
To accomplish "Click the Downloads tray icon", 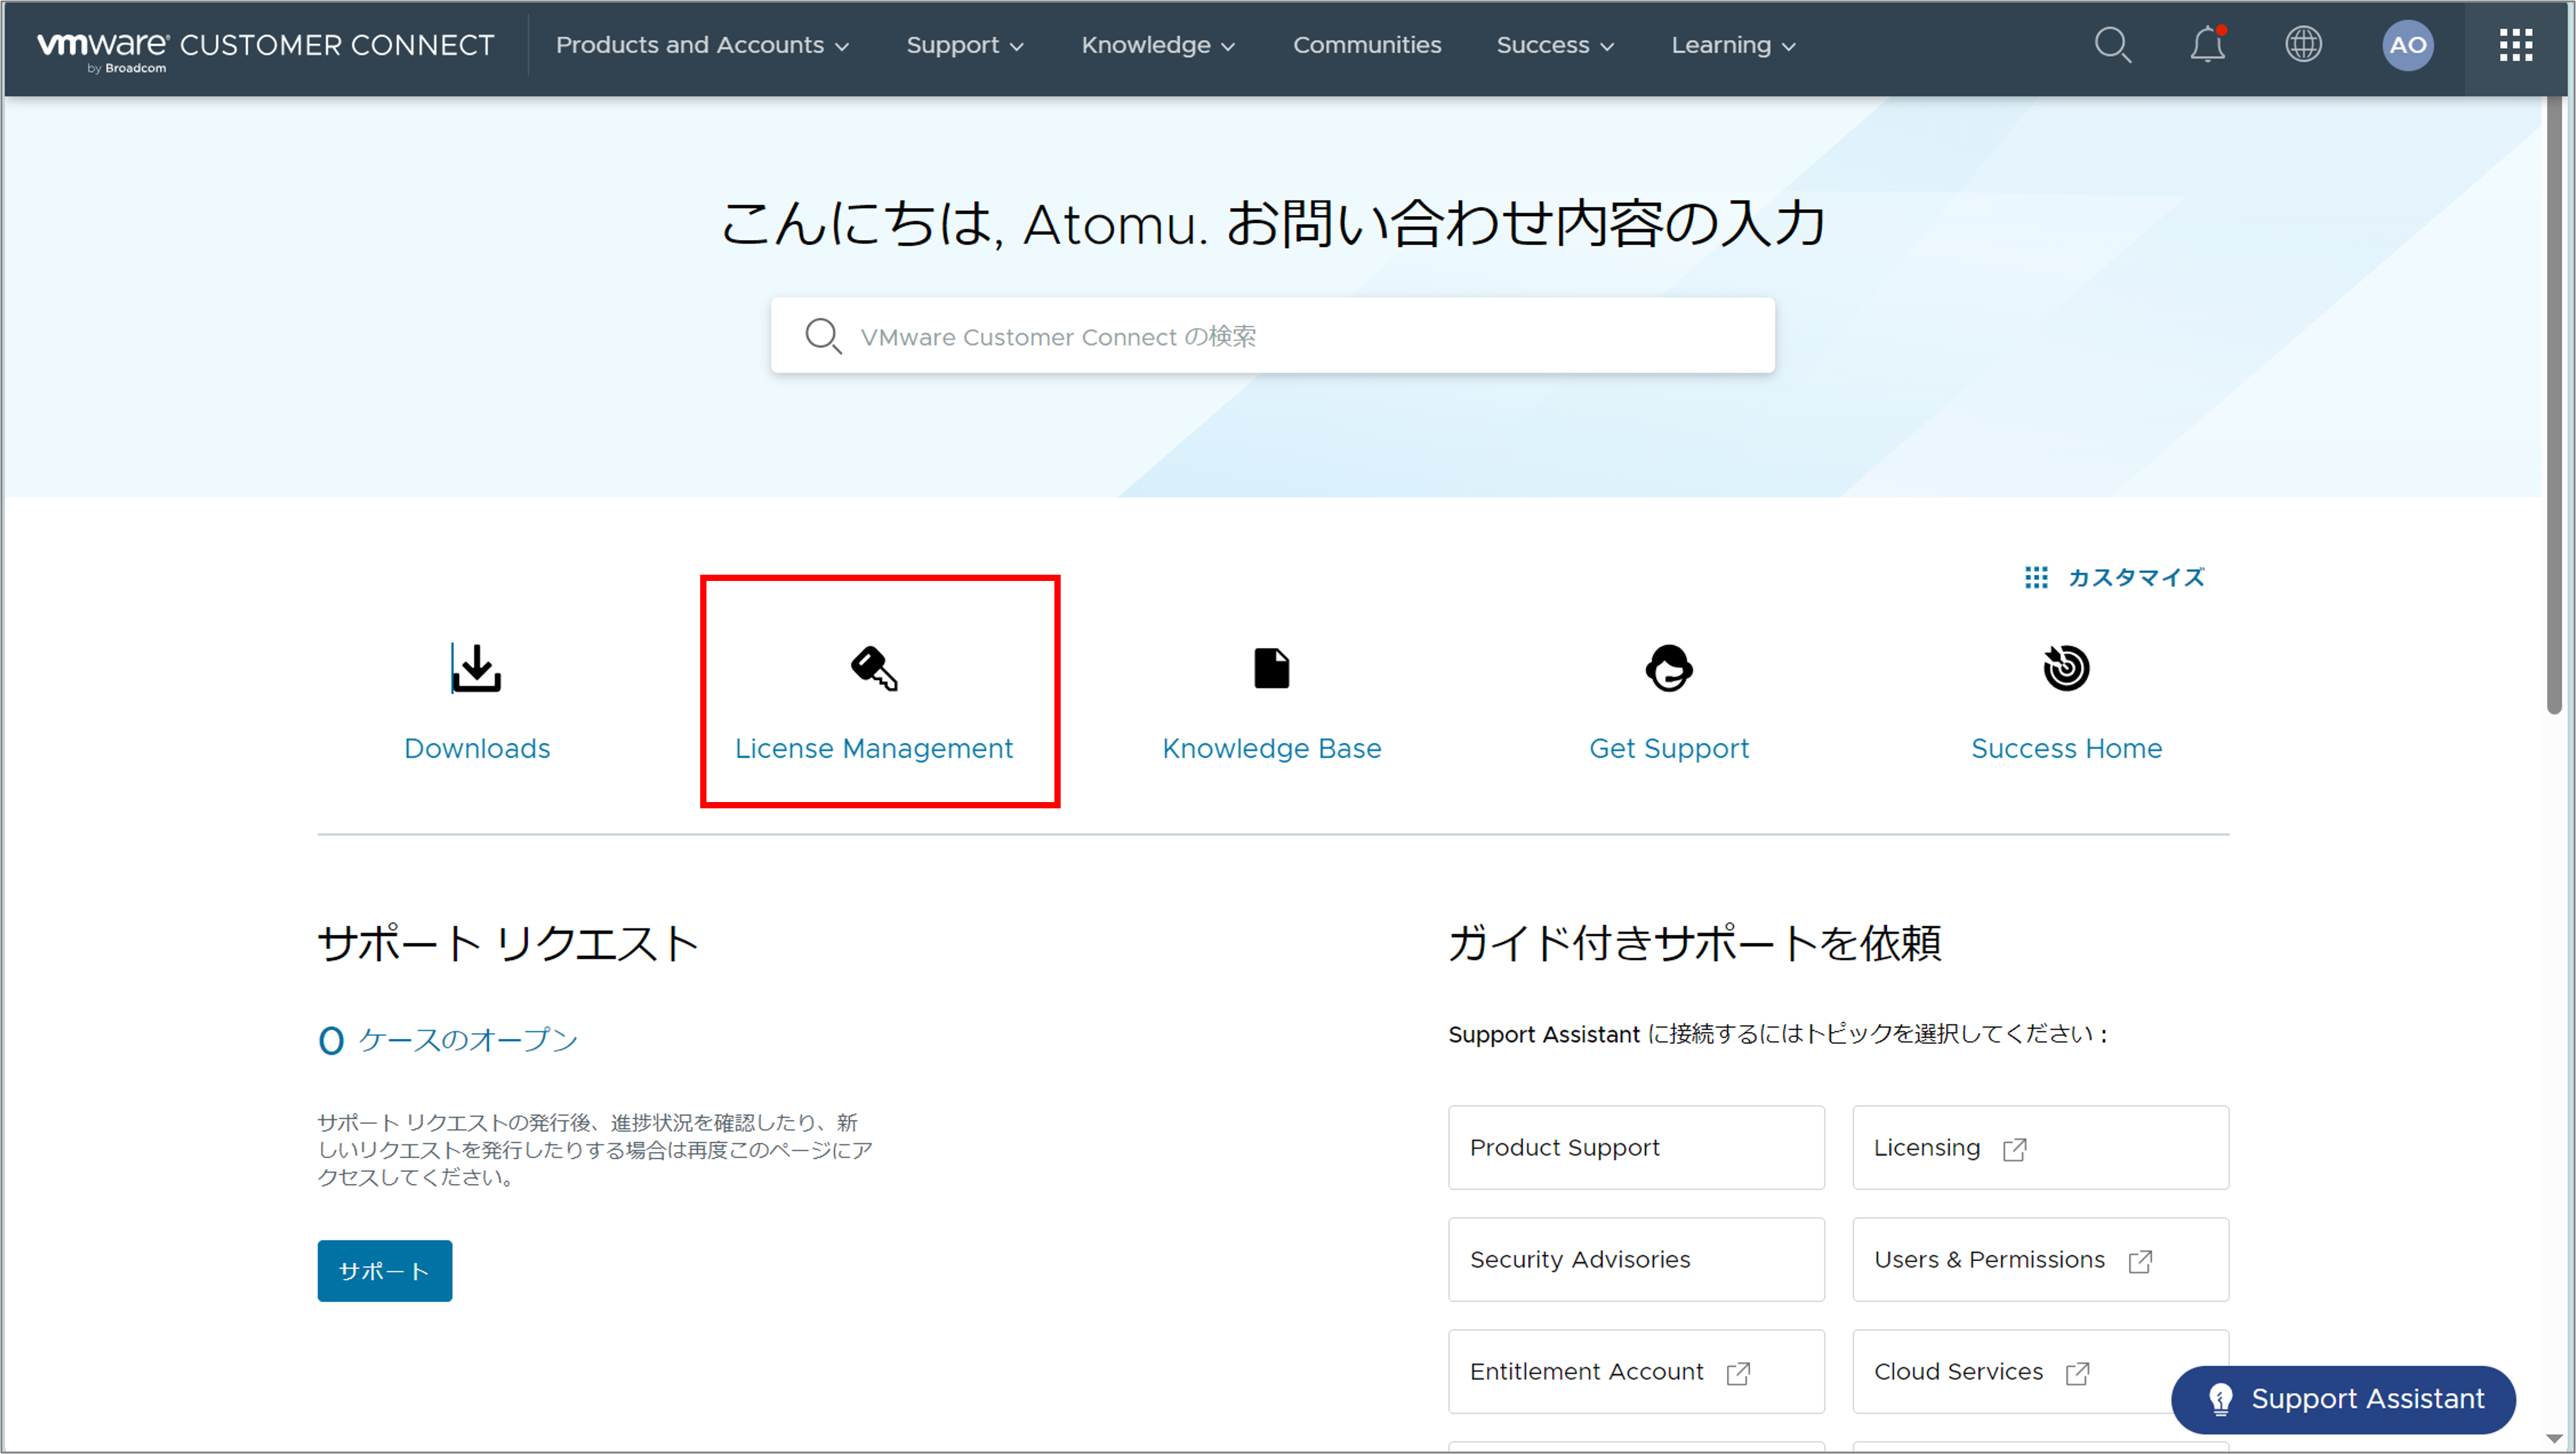I will pos(476,668).
